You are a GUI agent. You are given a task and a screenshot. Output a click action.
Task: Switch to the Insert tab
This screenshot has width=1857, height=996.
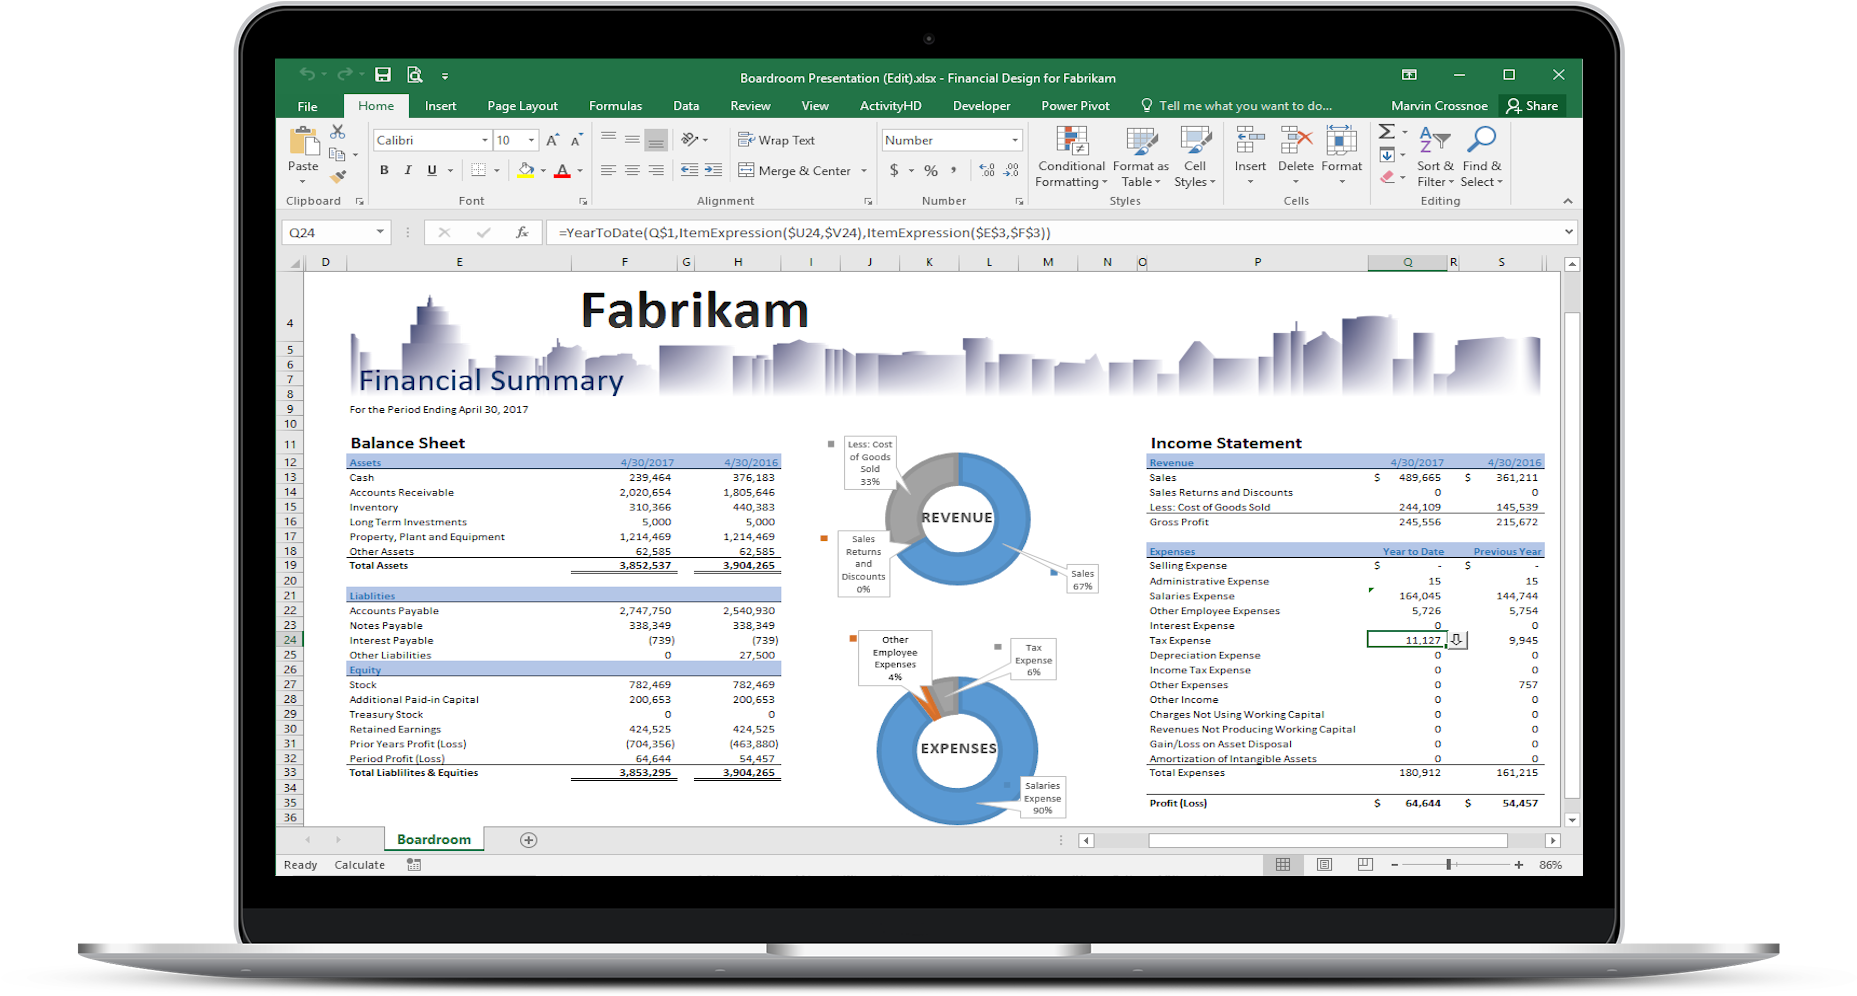click(440, 106)
